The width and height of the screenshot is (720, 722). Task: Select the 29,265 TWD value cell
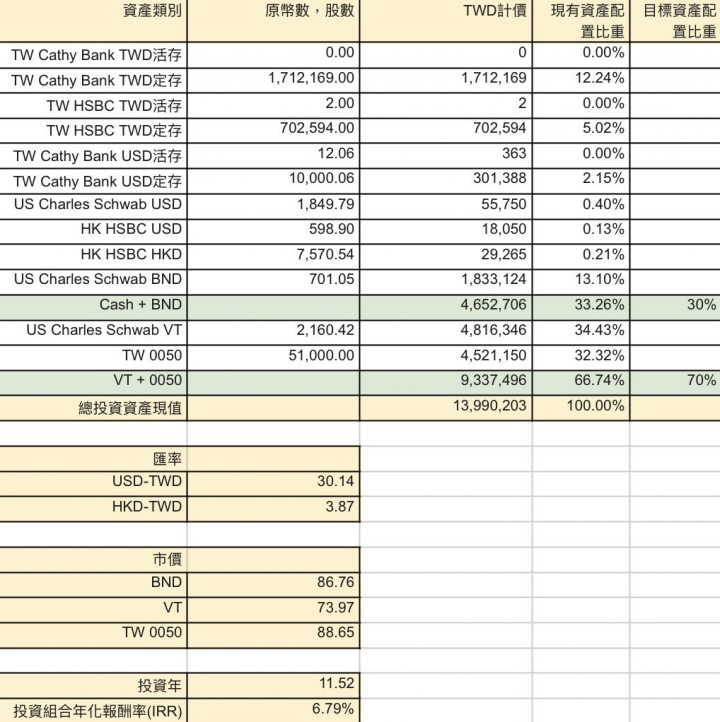pos(446,256)
